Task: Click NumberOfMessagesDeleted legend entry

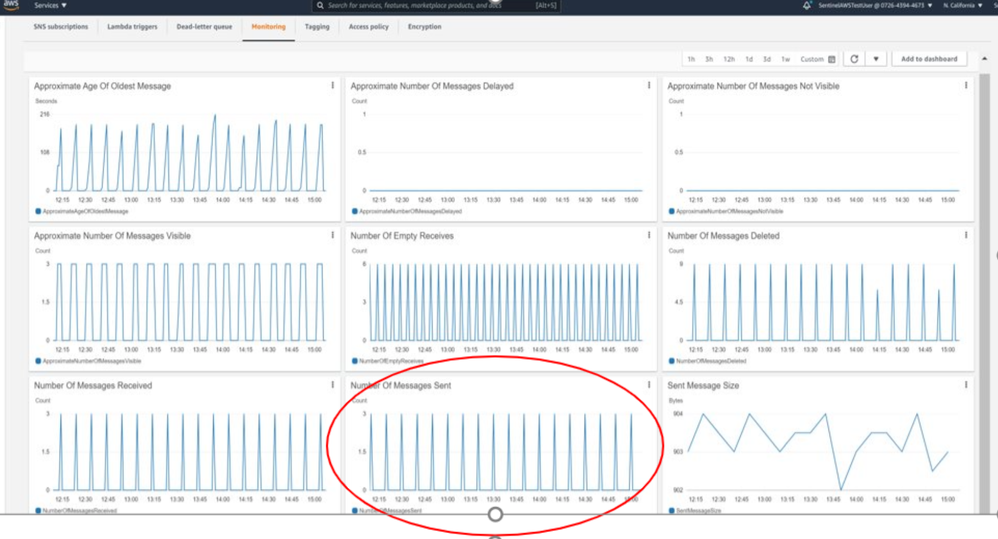Action: click(707, 361)
